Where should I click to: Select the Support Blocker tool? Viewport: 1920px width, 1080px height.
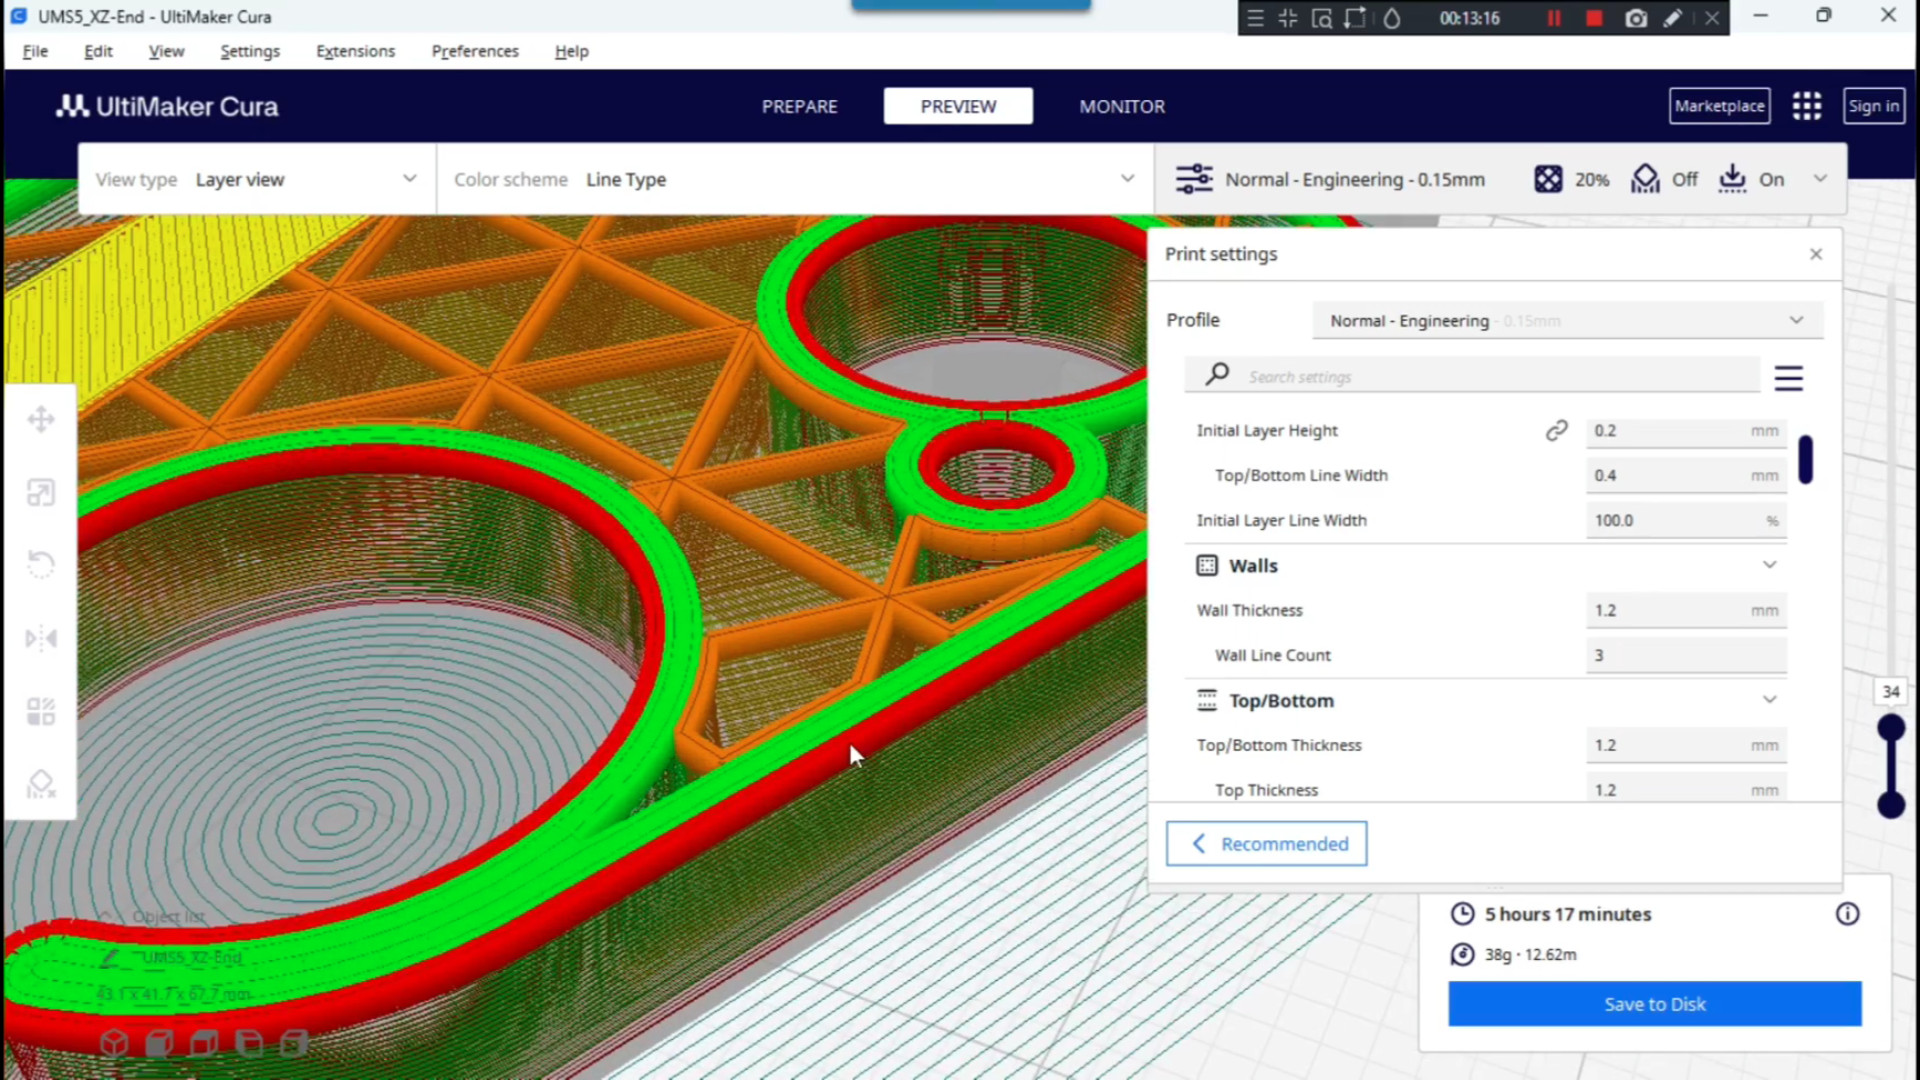(x=41, y=785)
